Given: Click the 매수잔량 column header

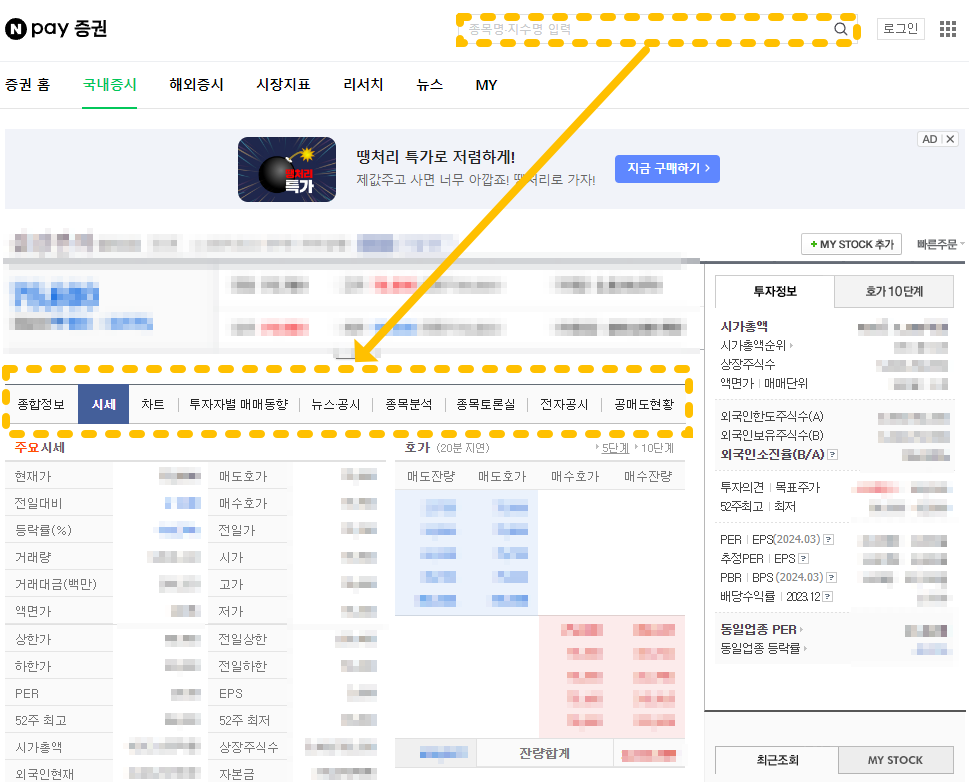Looking at the screenshot, I should (648, 477).
